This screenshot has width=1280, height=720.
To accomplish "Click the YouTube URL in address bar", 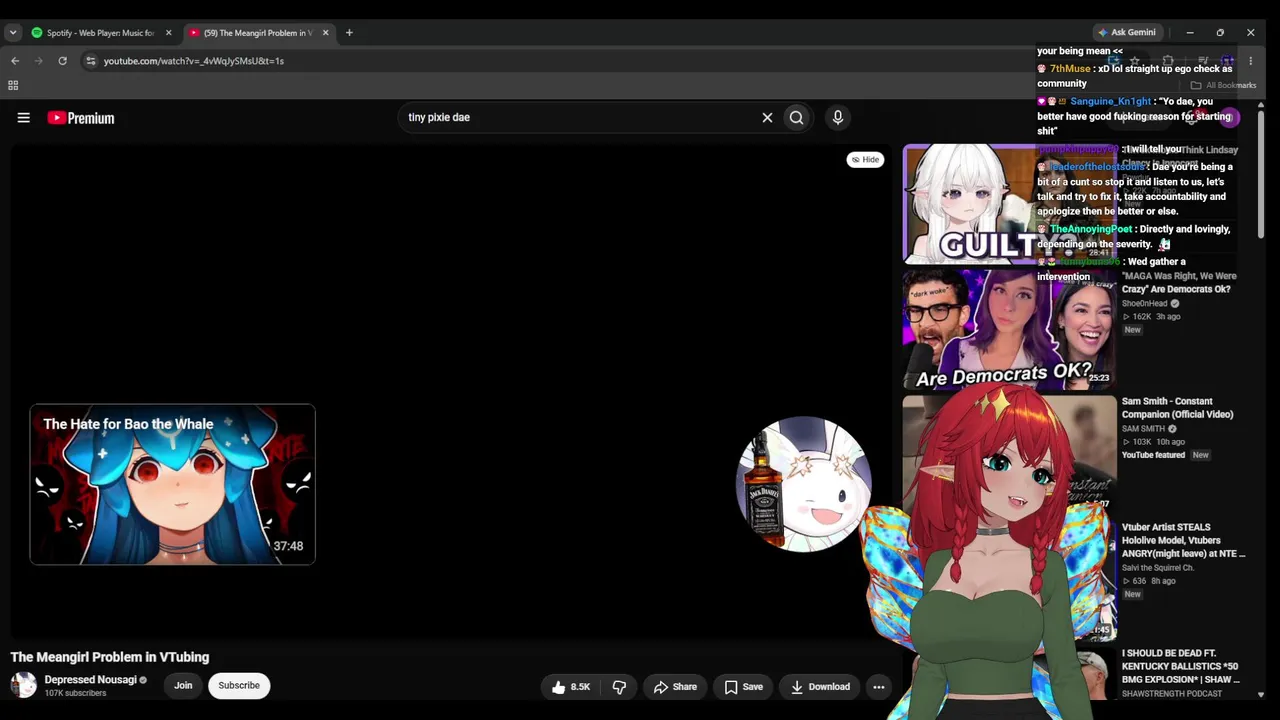I will tap(194, 61).
